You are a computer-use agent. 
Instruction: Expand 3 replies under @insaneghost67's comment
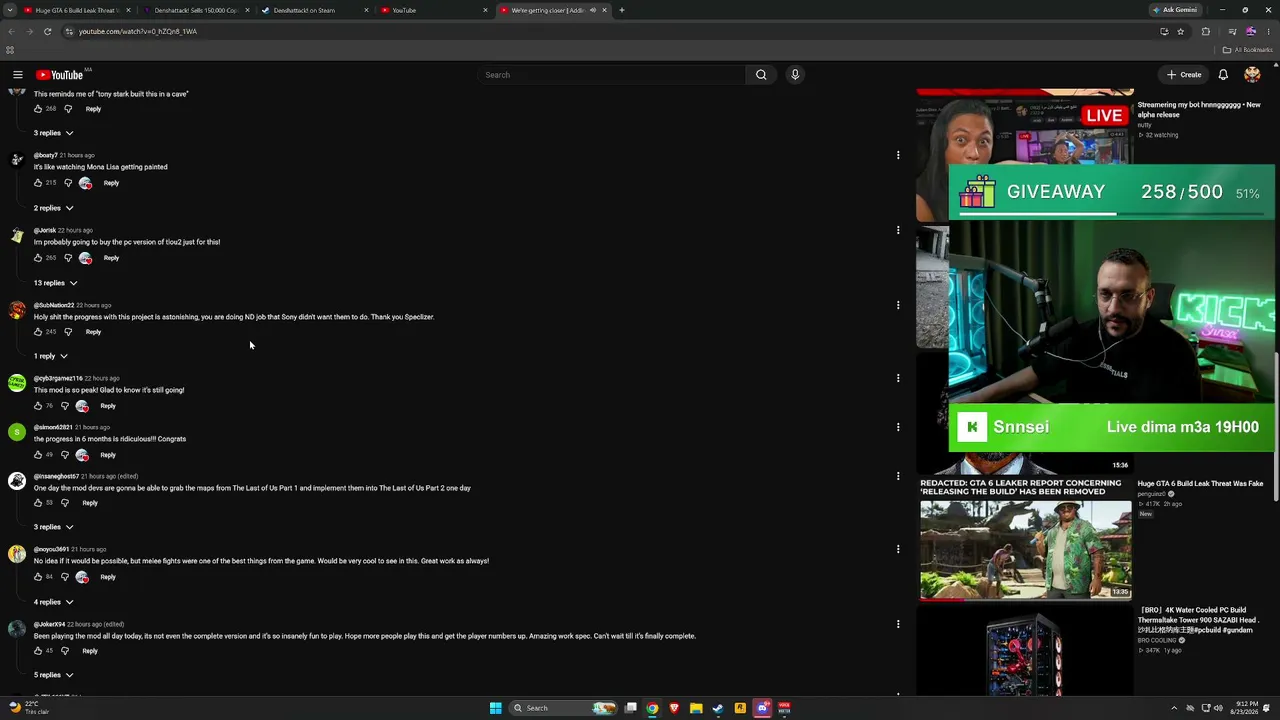point(54,527)
